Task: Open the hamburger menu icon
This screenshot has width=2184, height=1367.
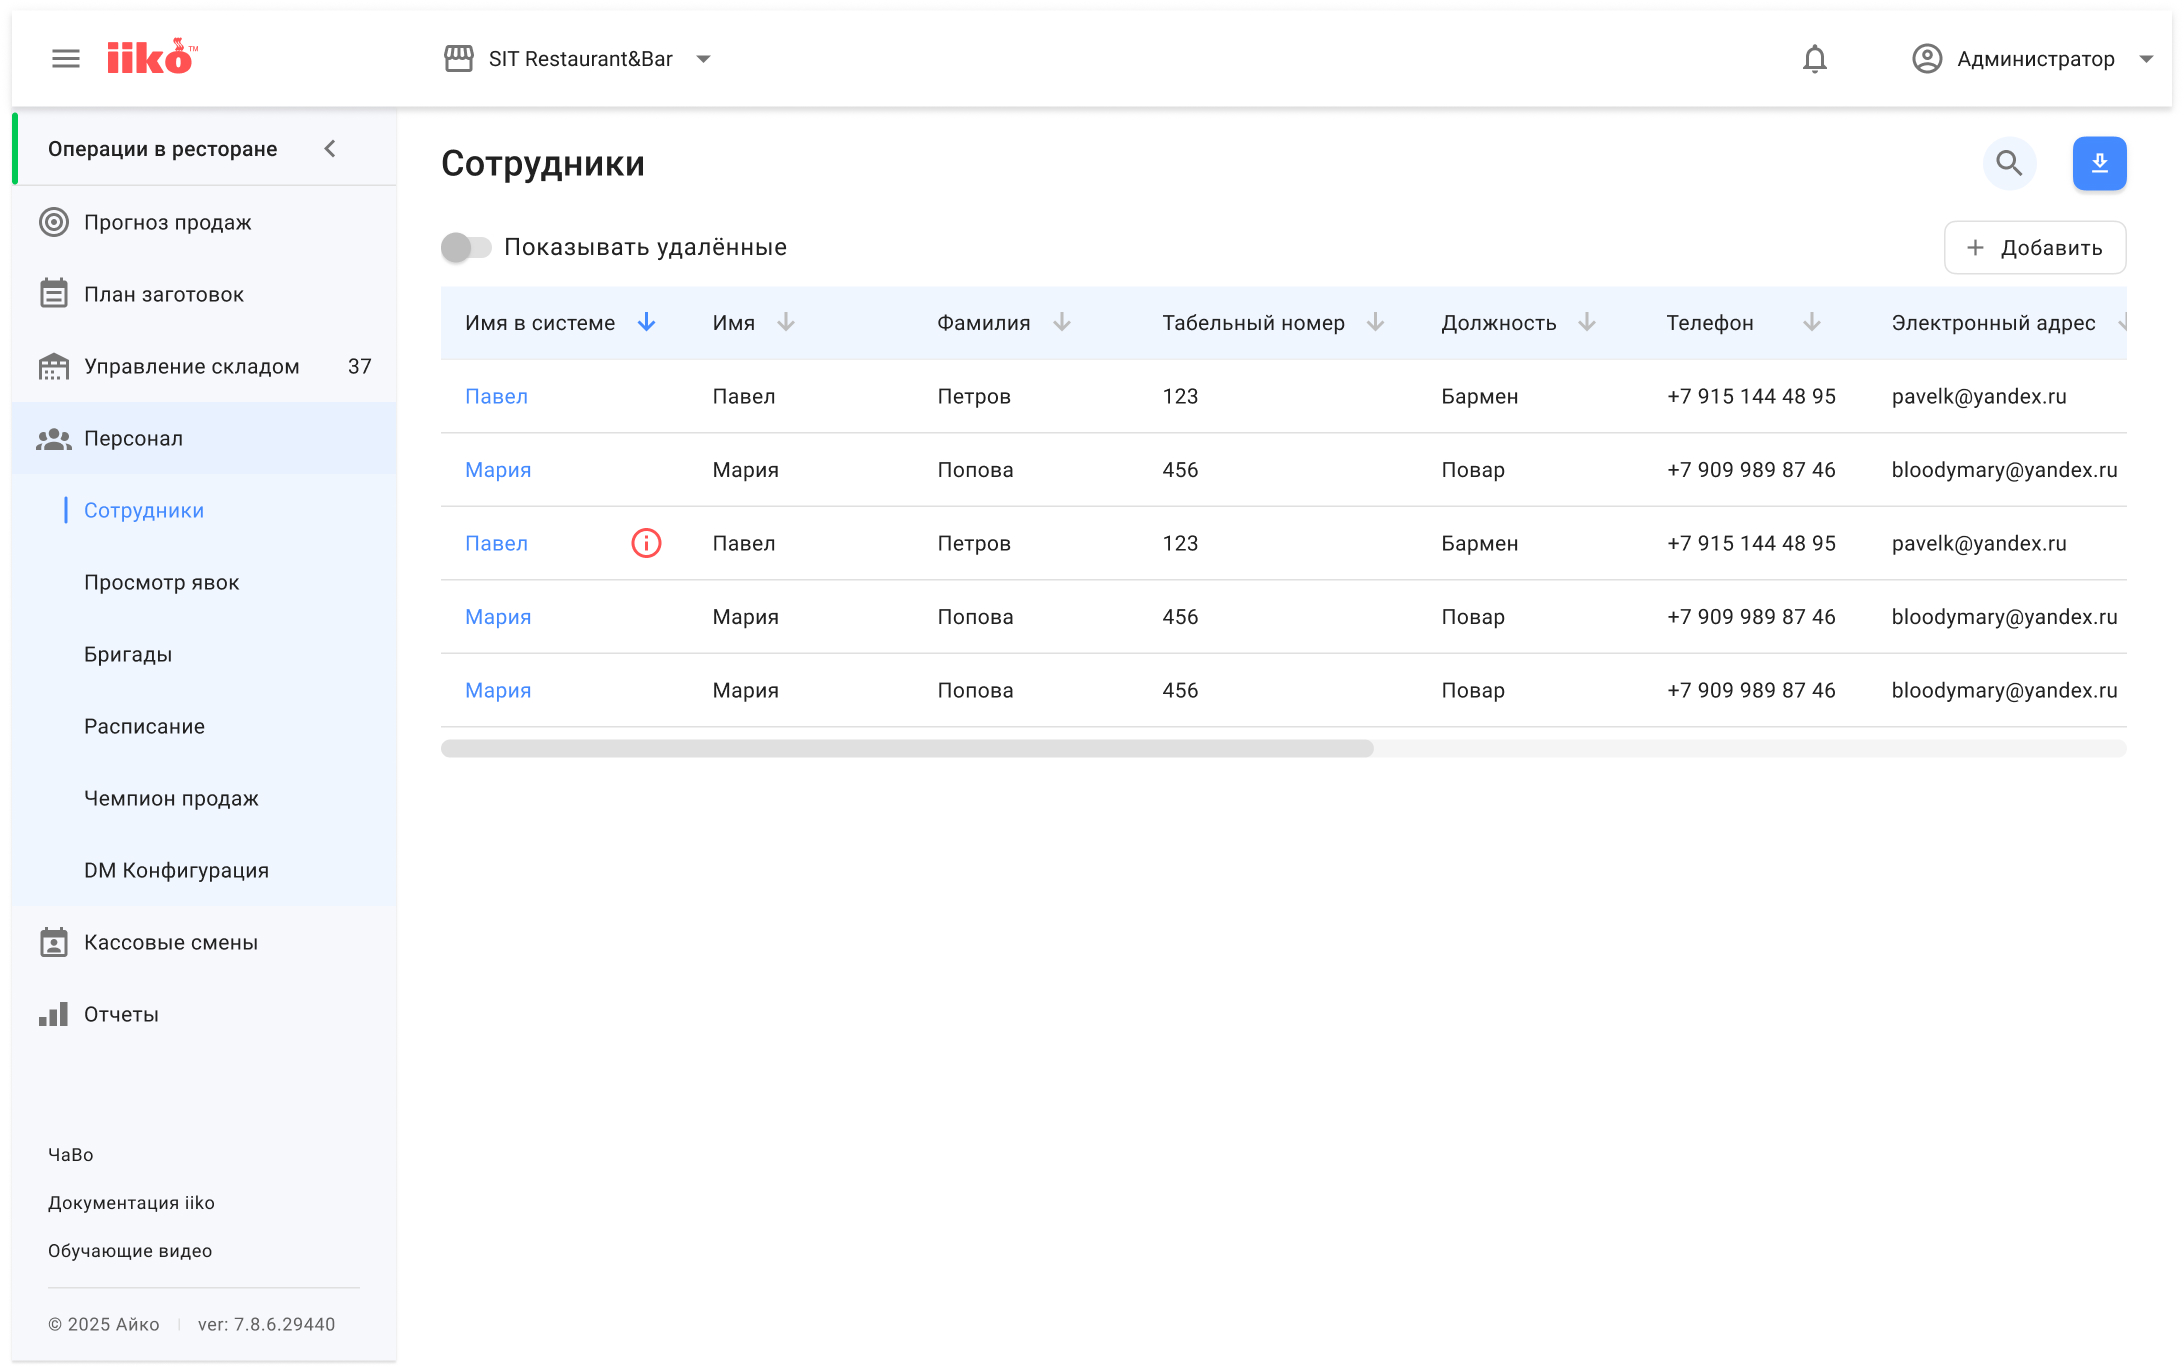Action: coord(66,59)
